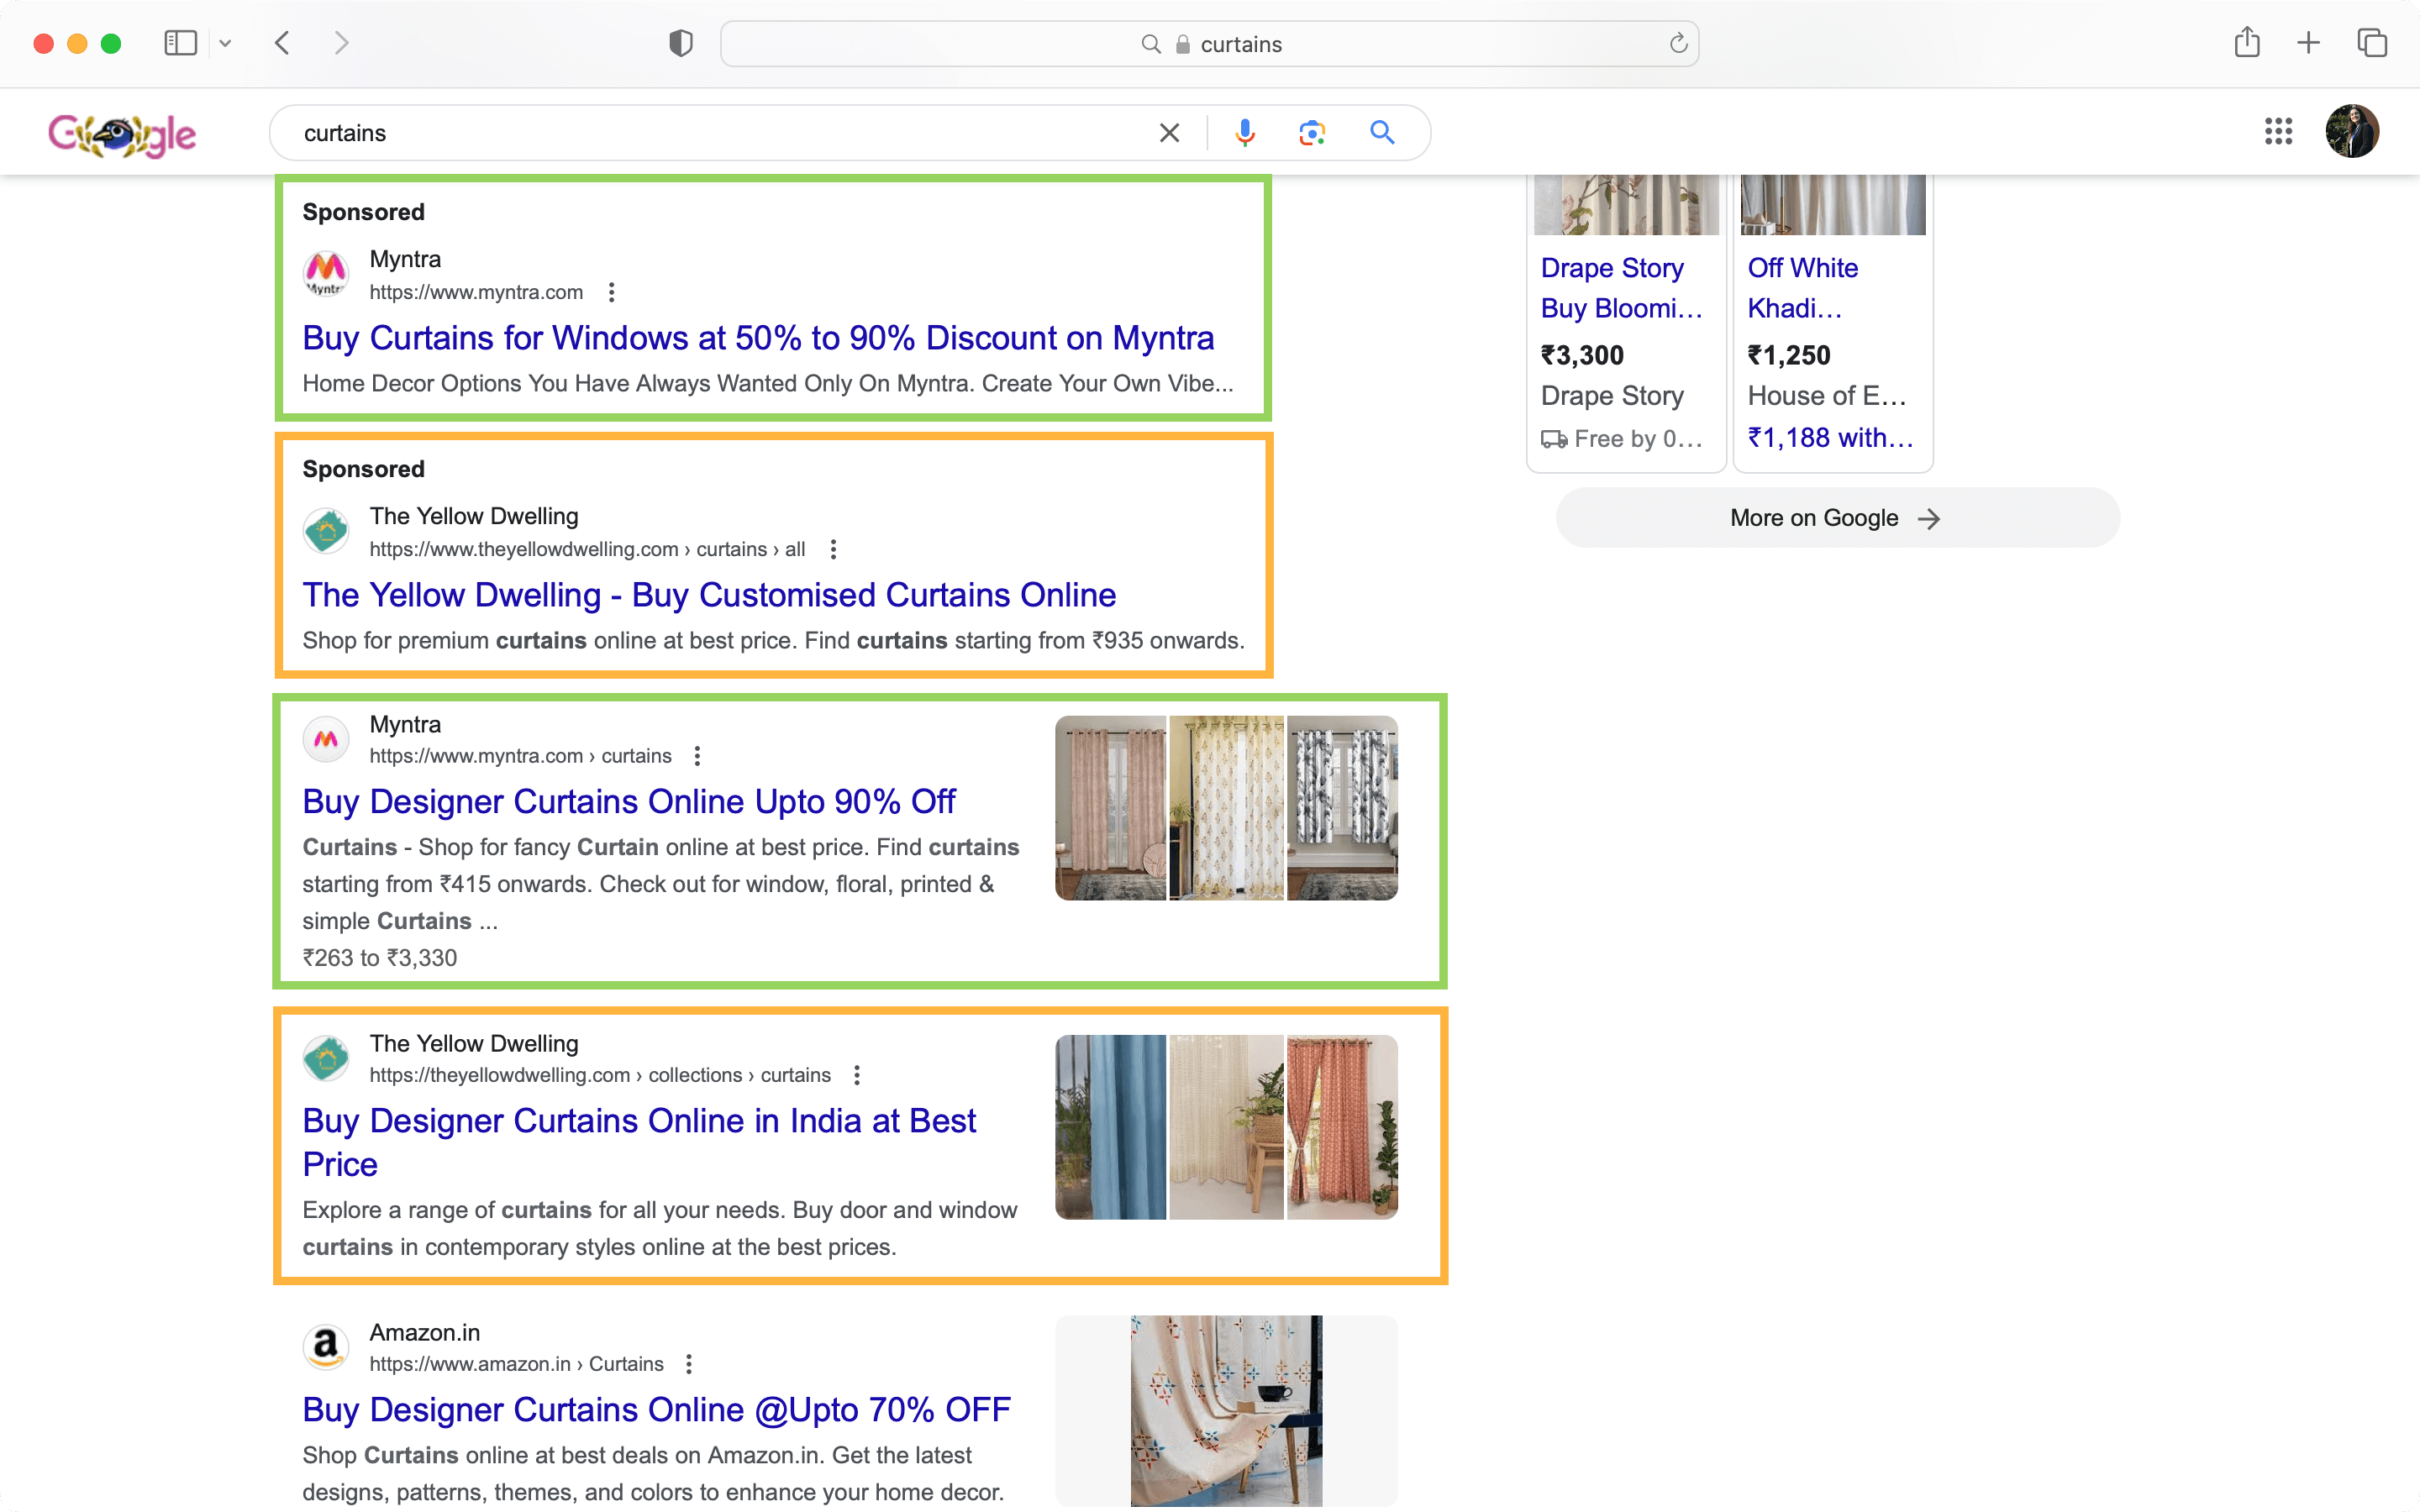Click the Google doodle logo

click(122, 134)
